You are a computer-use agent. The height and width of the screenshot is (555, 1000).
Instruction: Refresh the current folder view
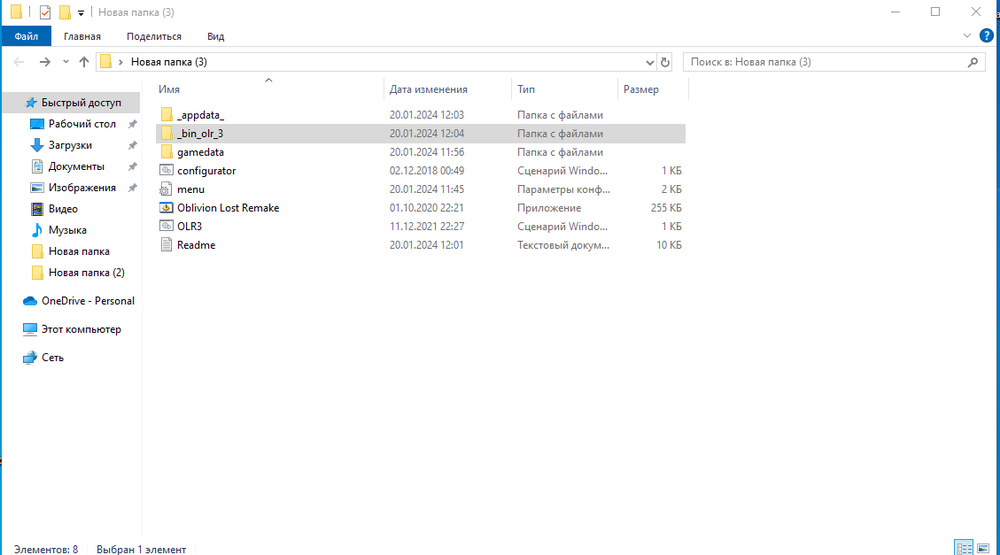click(665, 62)
